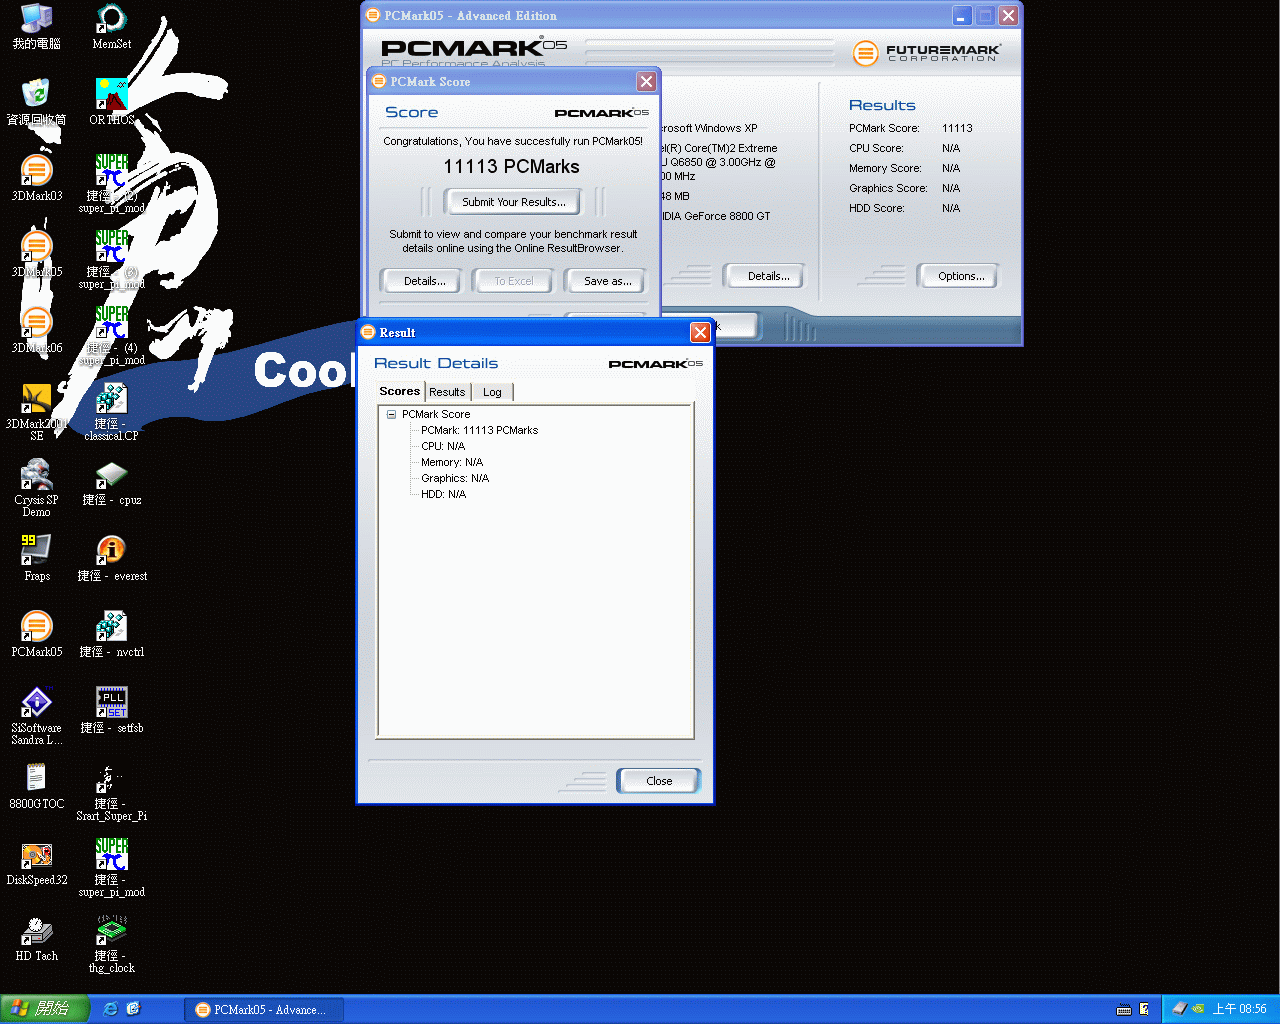This screenshot has height=1024, width=1280.
Task: Select the HDD: N/A tree row
Action: 444,494
